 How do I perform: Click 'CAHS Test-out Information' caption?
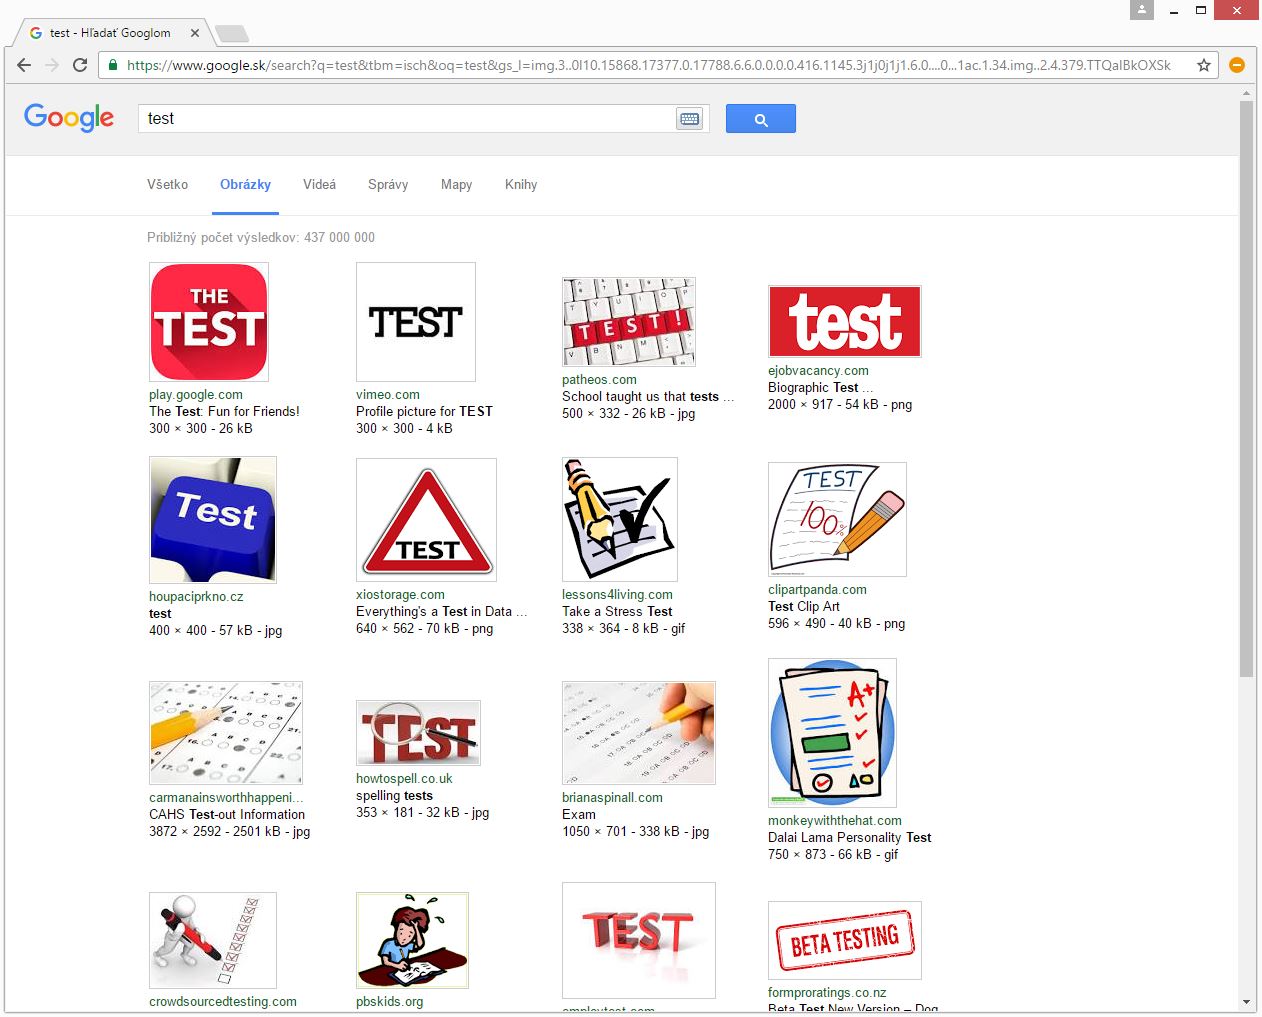coord(227,815)
